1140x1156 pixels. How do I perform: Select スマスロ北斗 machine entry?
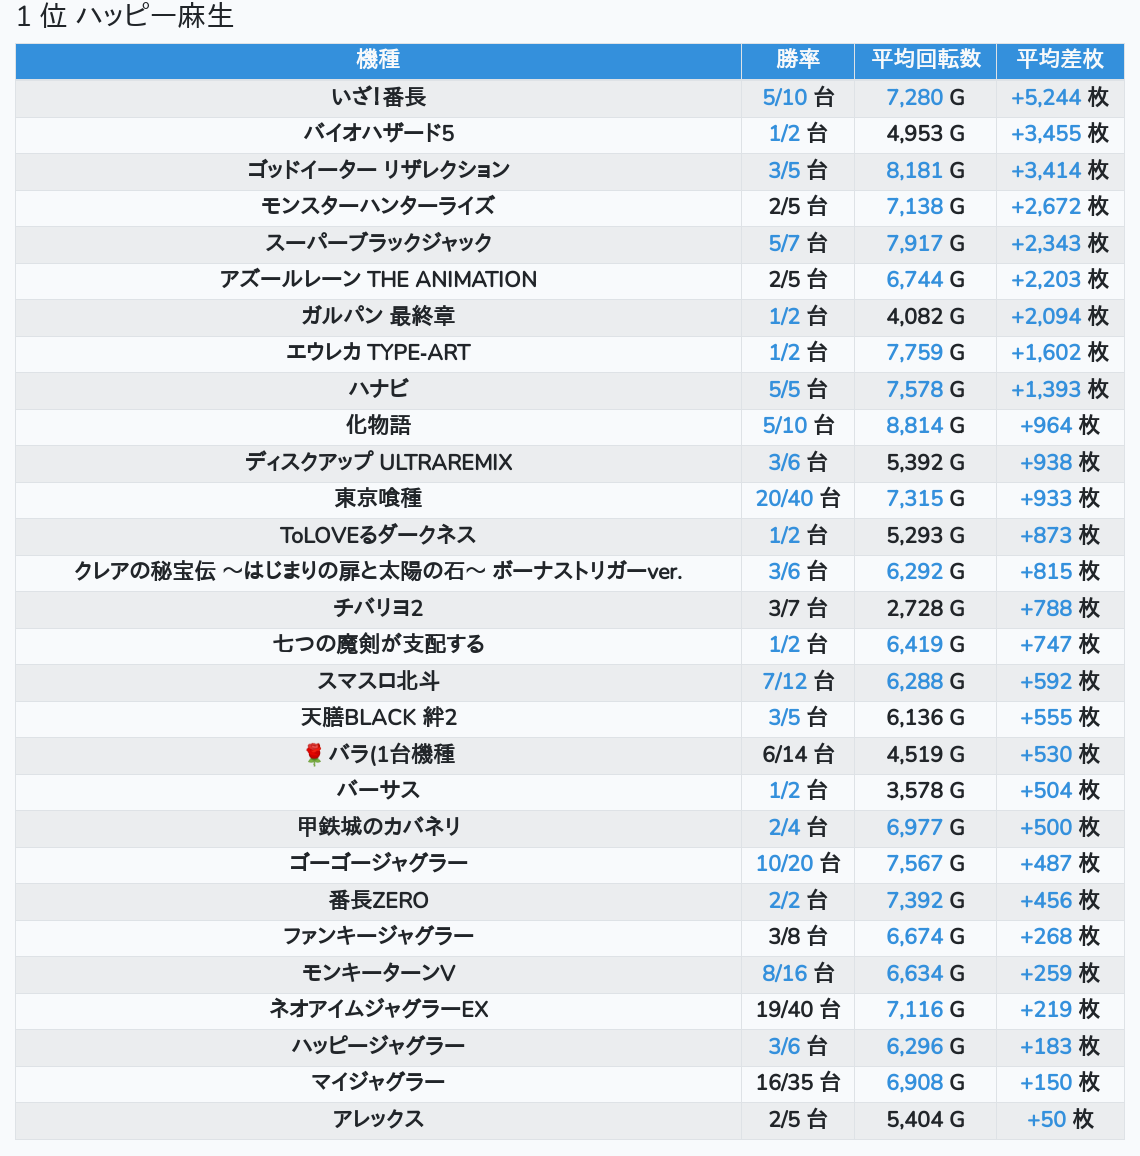coord(378,681)
